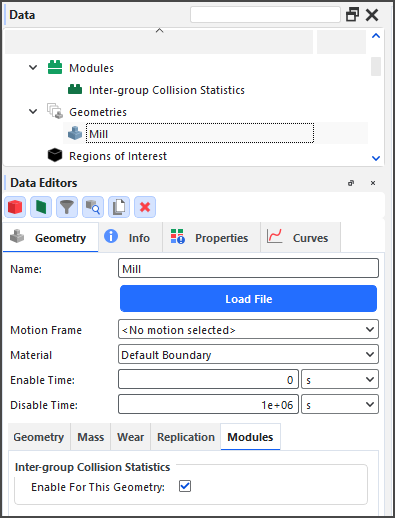Open the Disable Time unit dropdown
The height and width of the screenshot is (518, 395).
coord(340,404)
